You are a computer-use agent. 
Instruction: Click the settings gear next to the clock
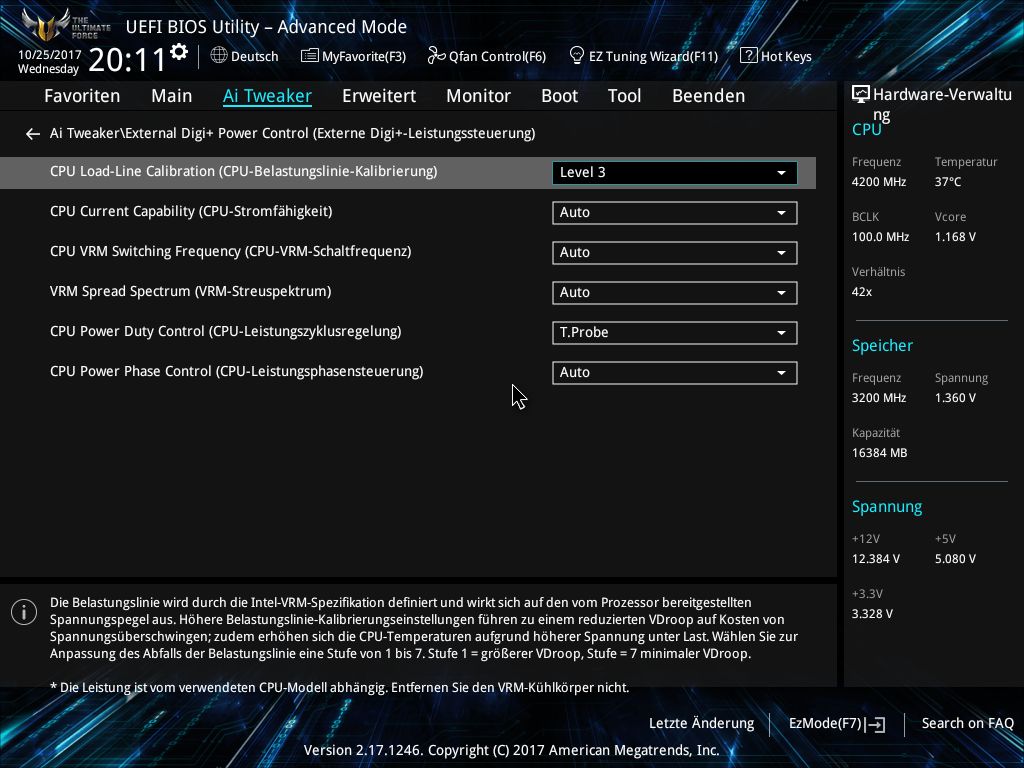point(179,52)
